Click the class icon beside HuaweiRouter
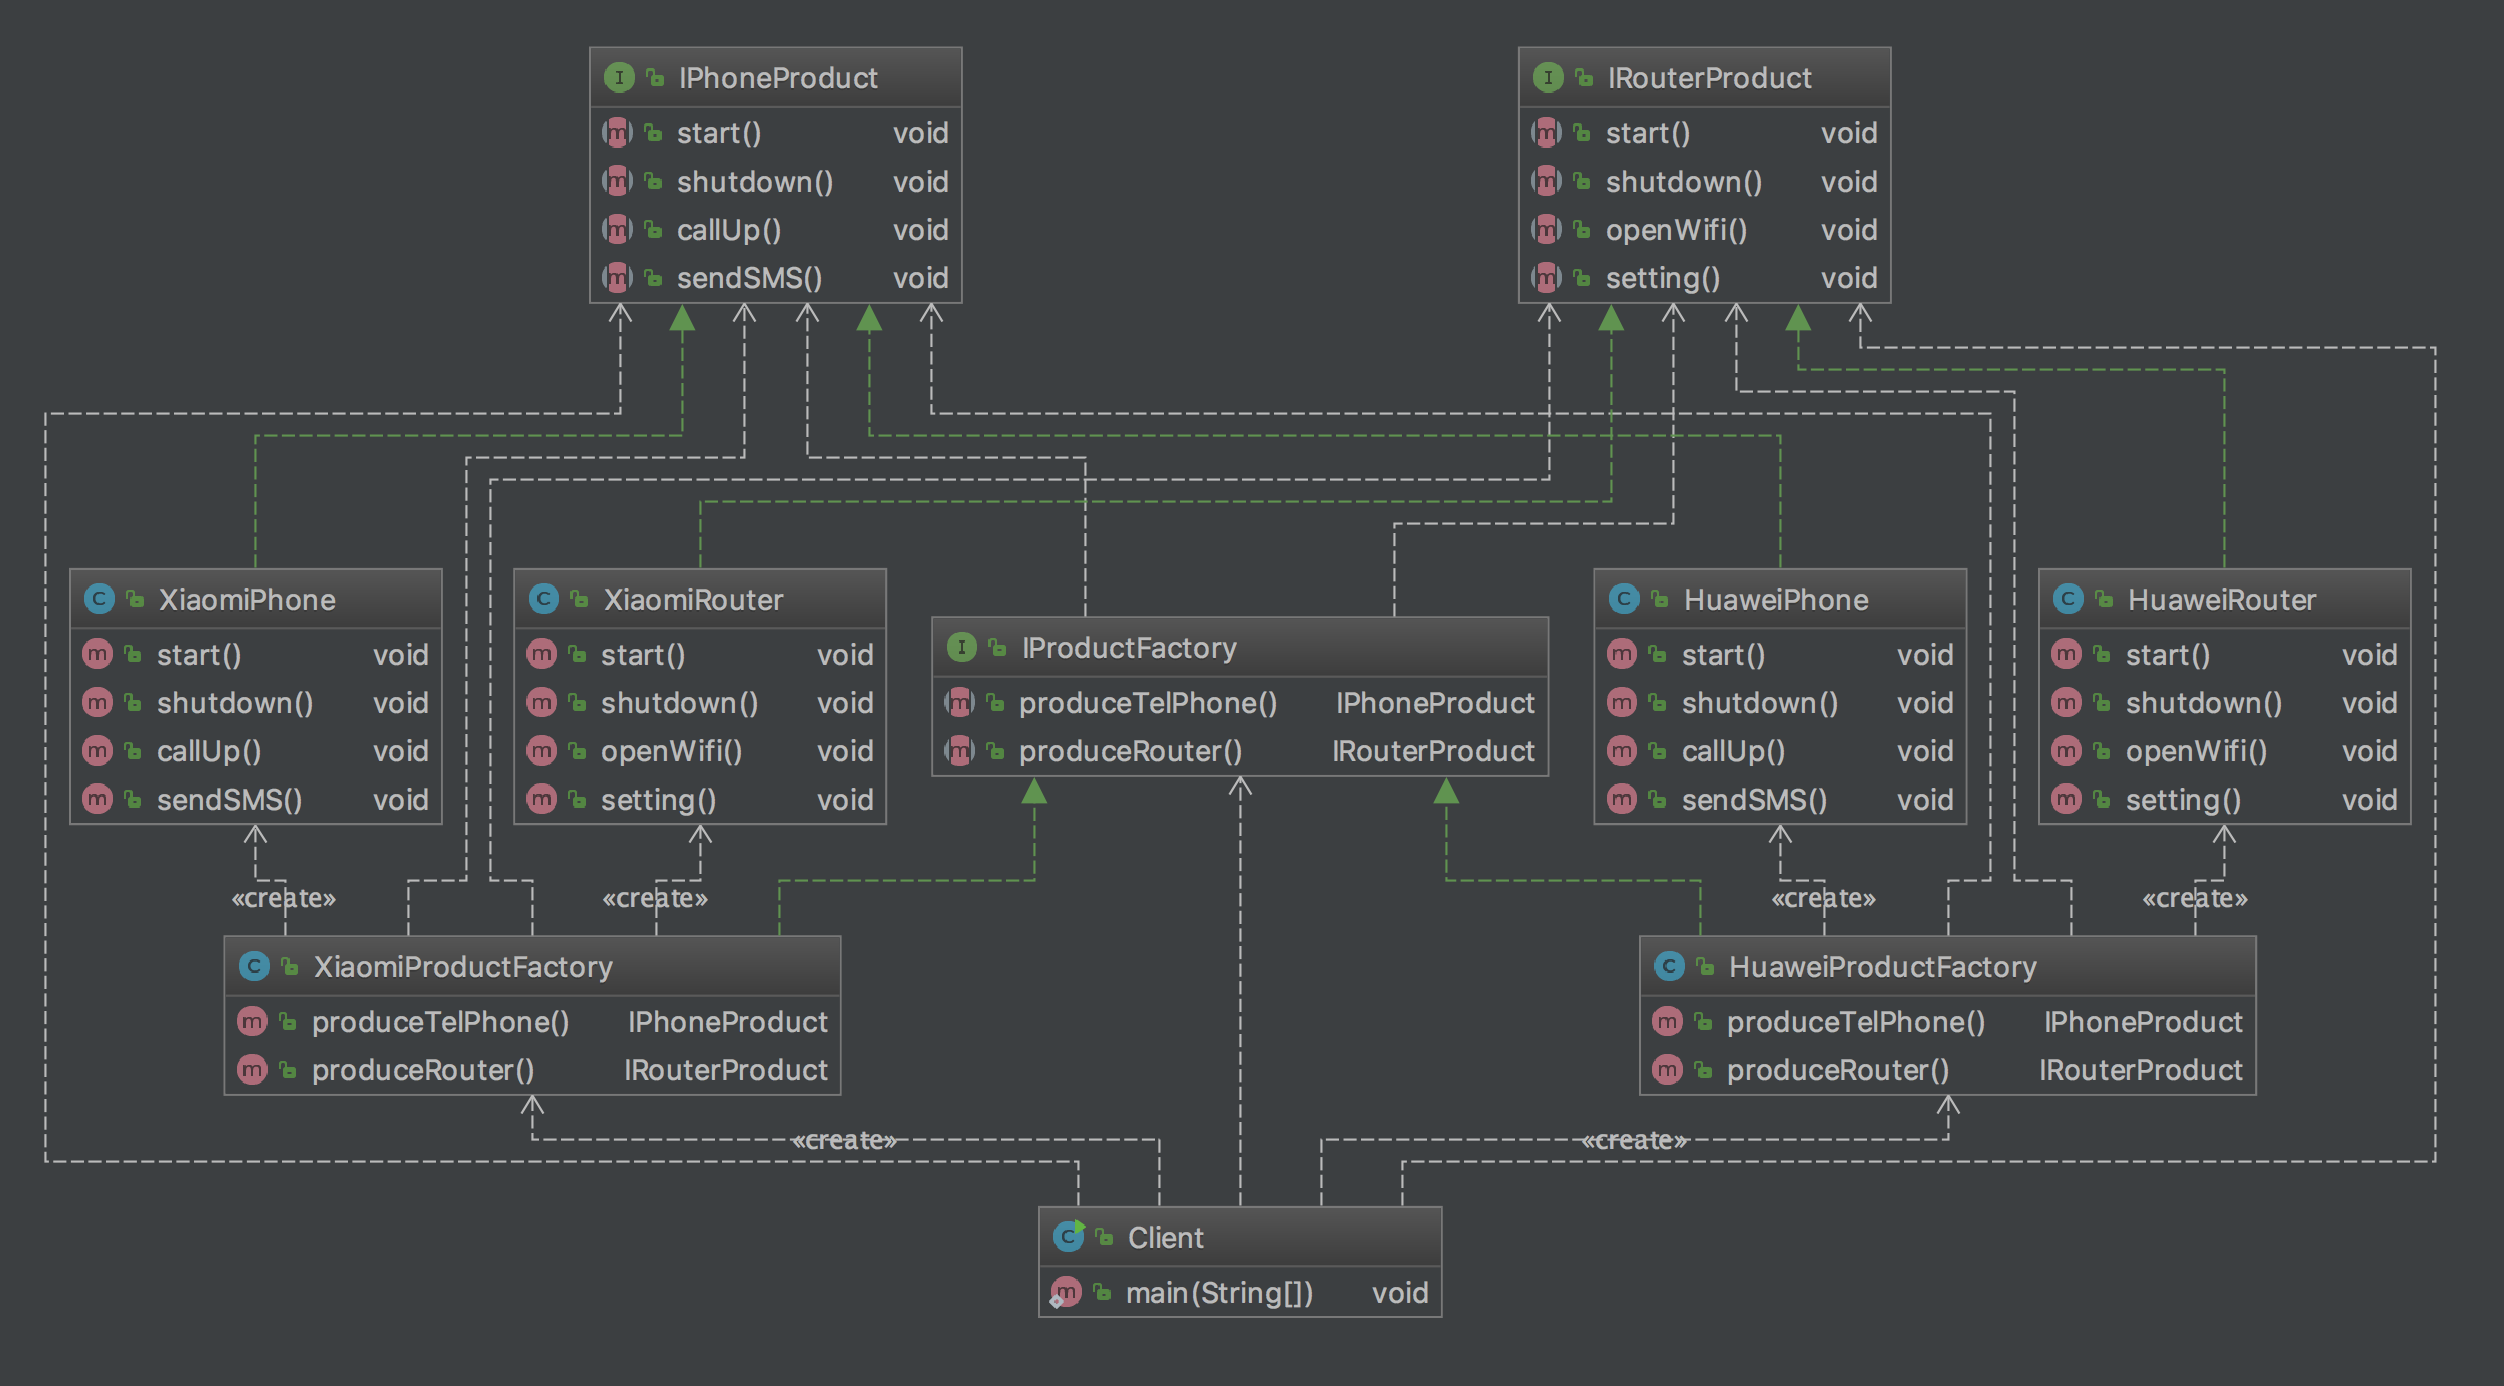 (2068, 599)
